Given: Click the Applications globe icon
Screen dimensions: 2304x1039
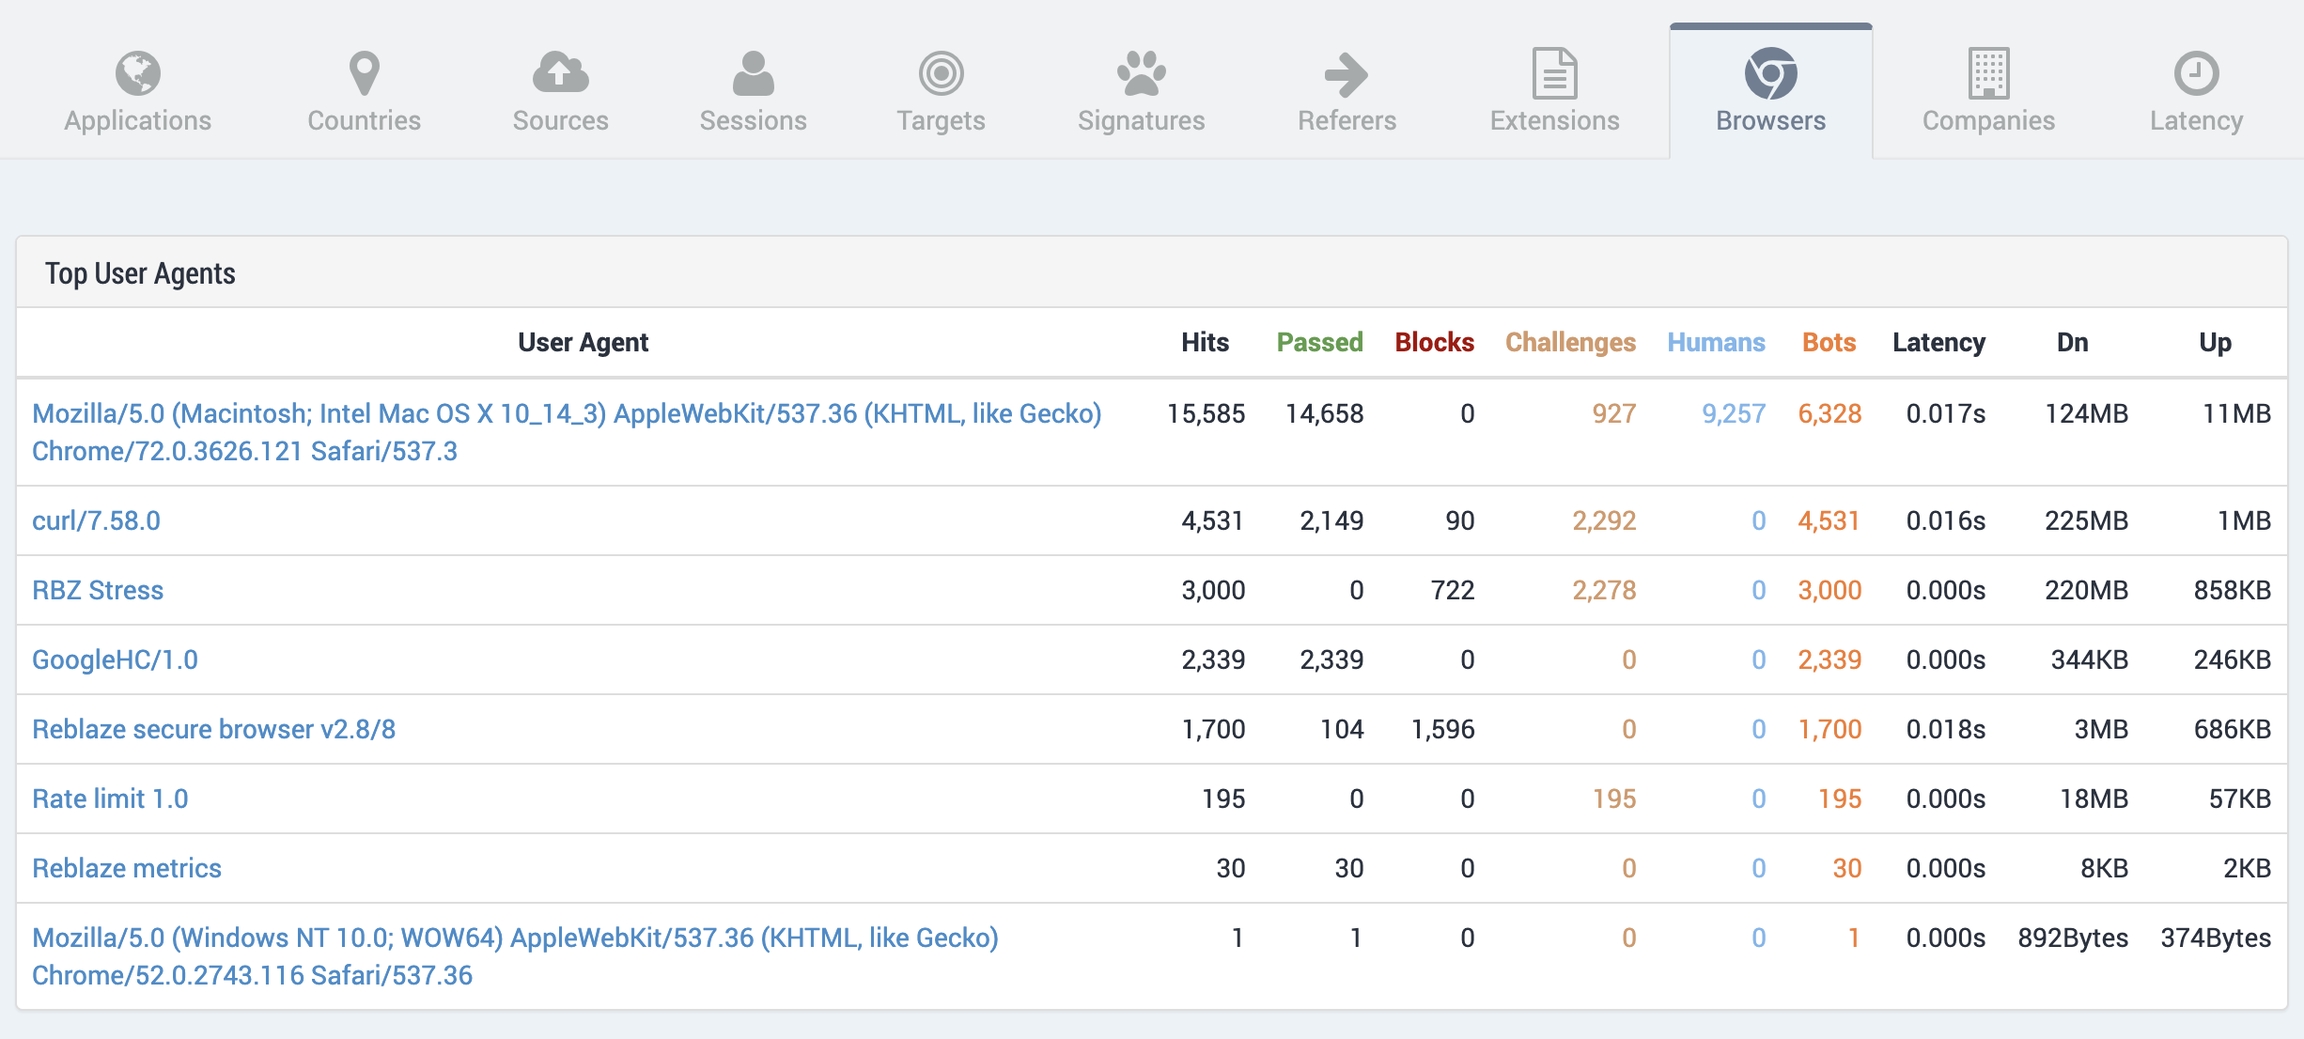Looking at the screenshot, I should pyautogui.click(x=138, y=73).
